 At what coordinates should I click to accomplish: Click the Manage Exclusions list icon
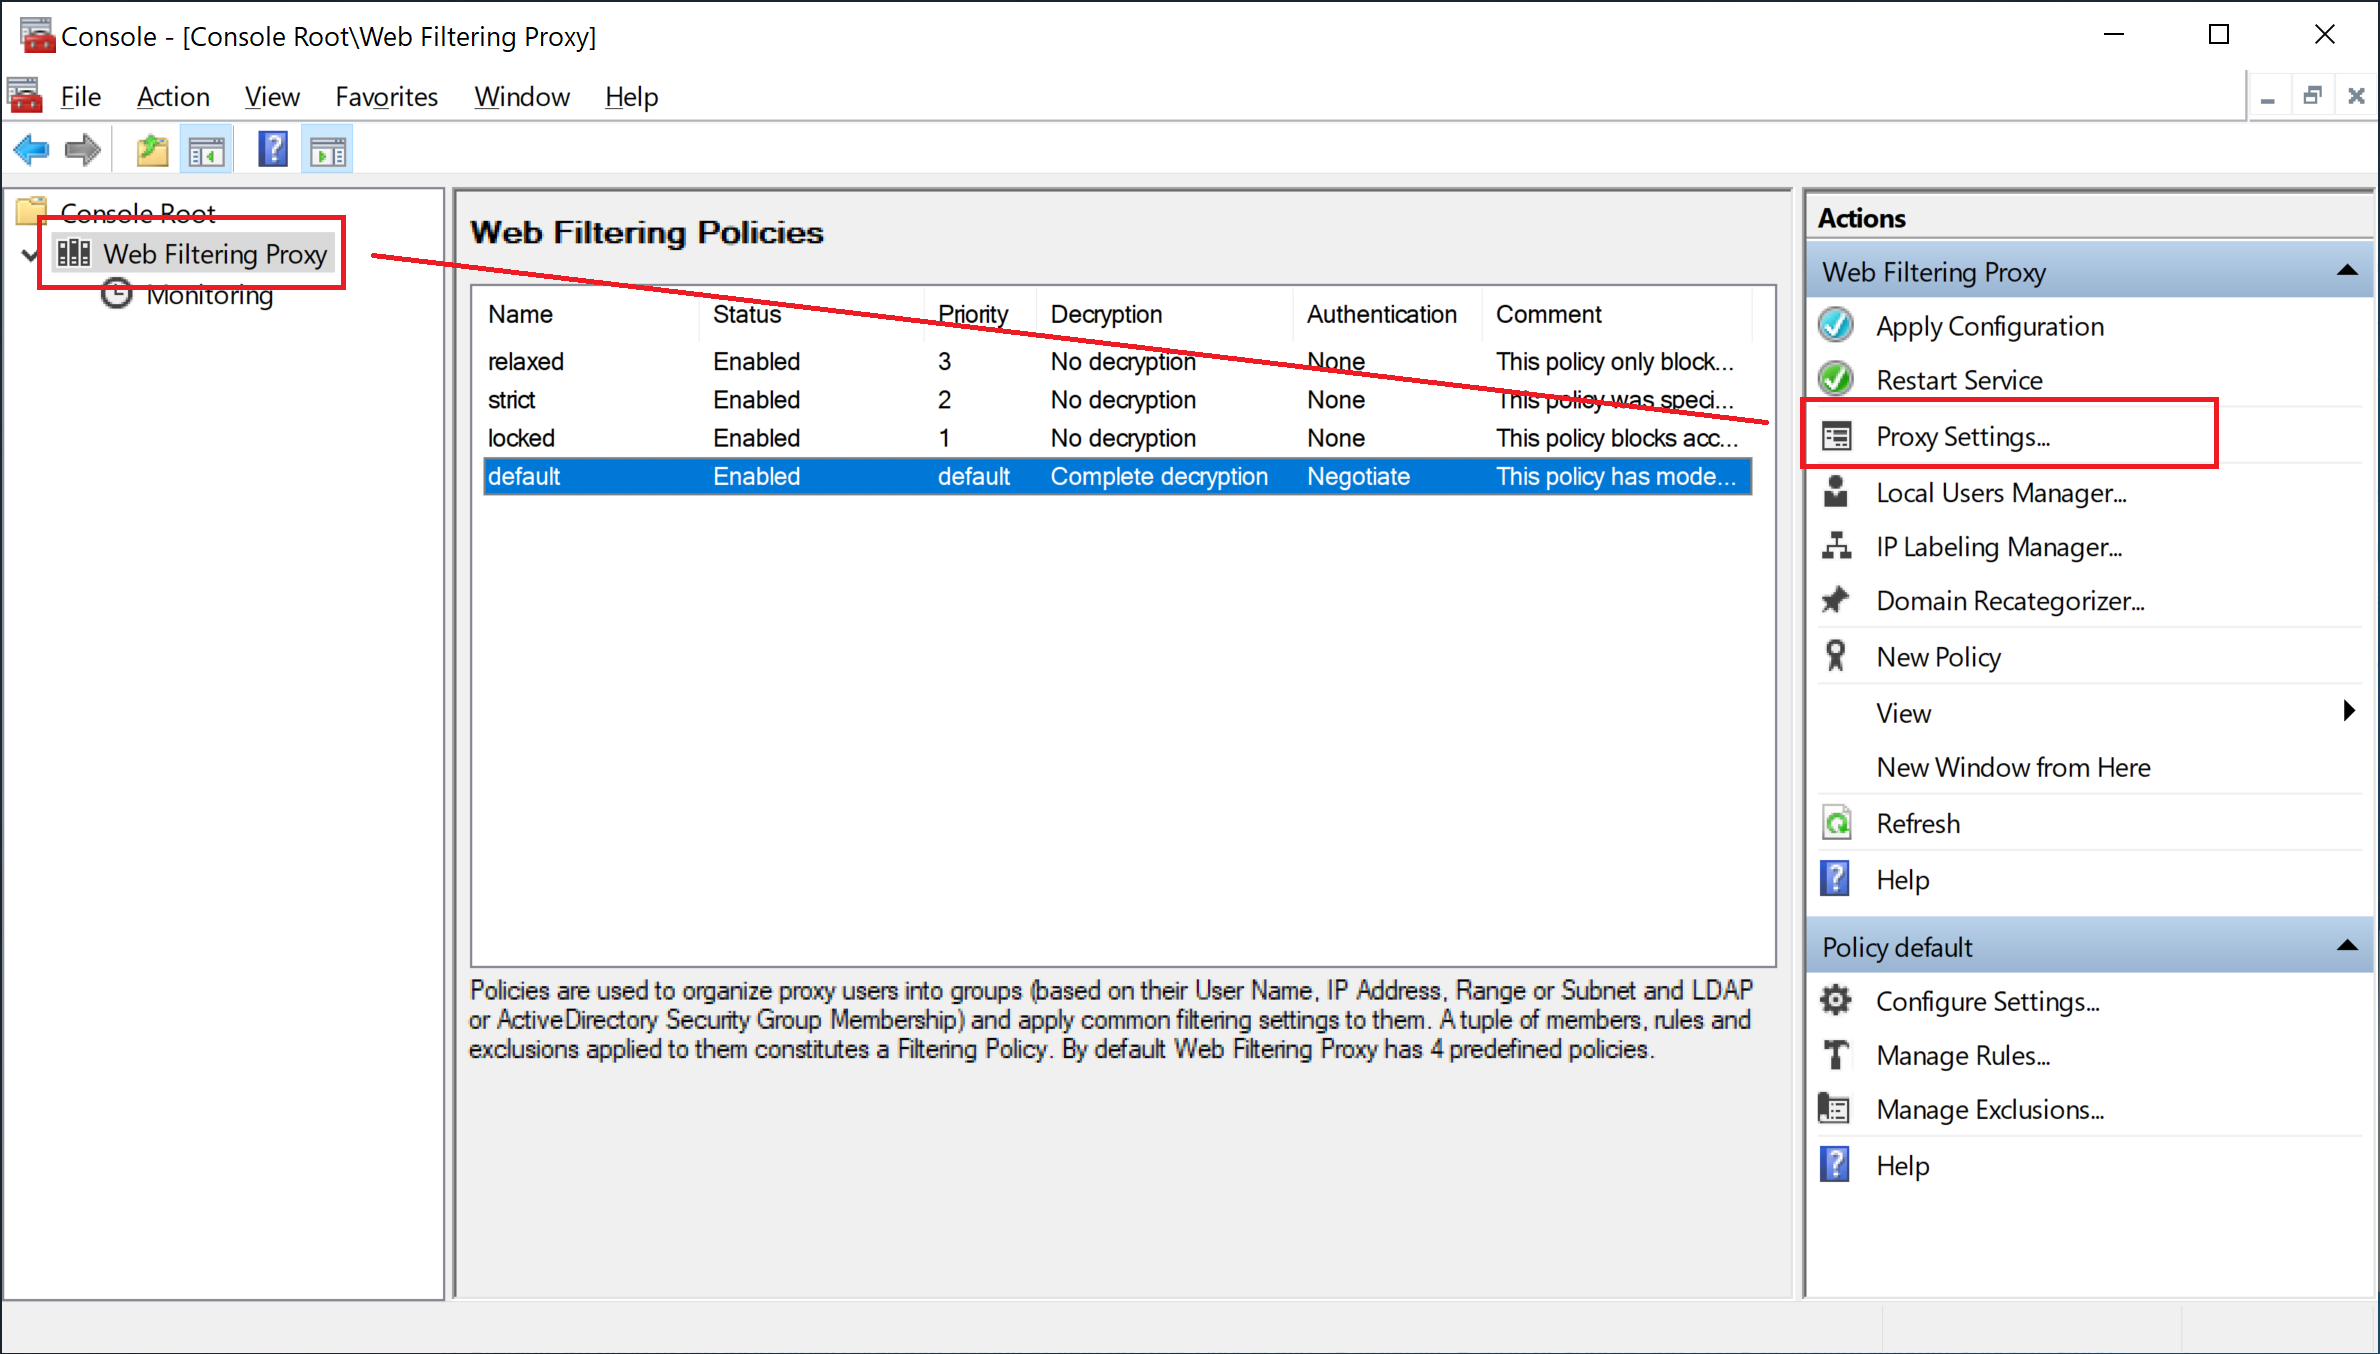click(1835, 1109)
